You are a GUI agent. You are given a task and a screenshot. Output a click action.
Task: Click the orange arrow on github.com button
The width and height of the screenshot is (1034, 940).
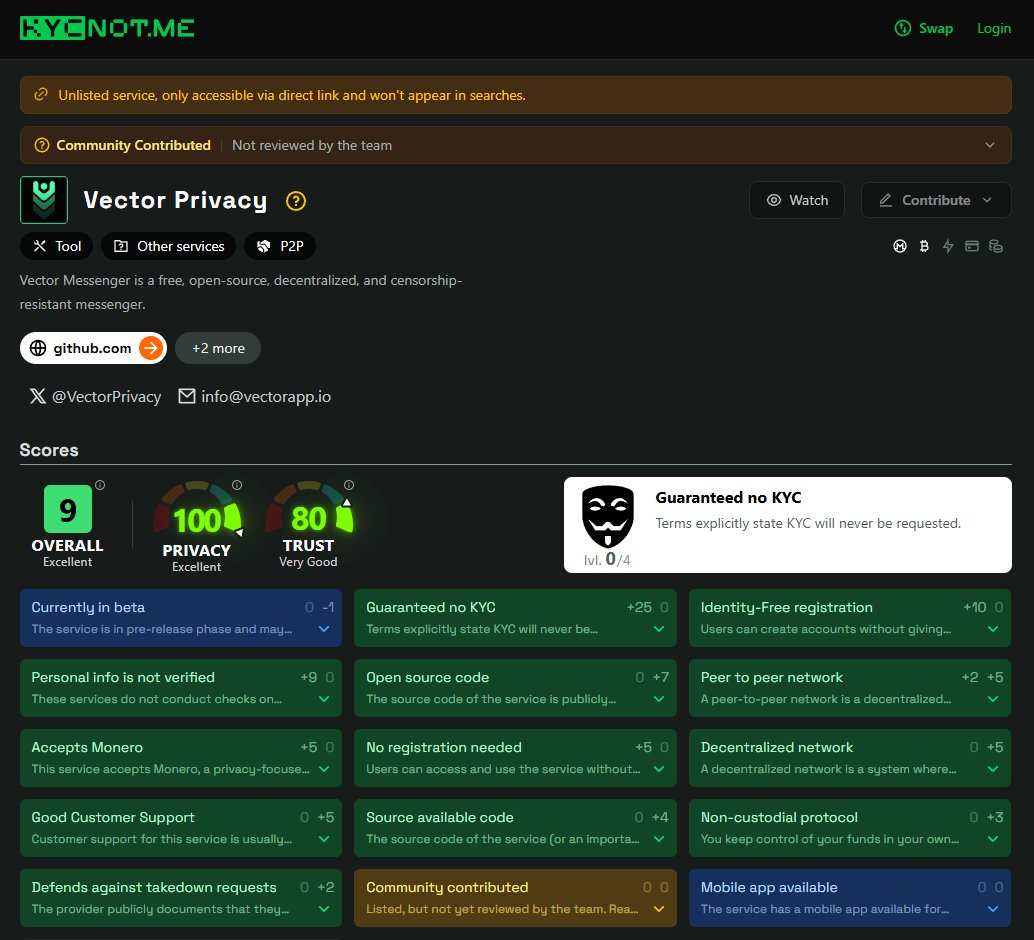pyautogui.click(x=151, y=348)
